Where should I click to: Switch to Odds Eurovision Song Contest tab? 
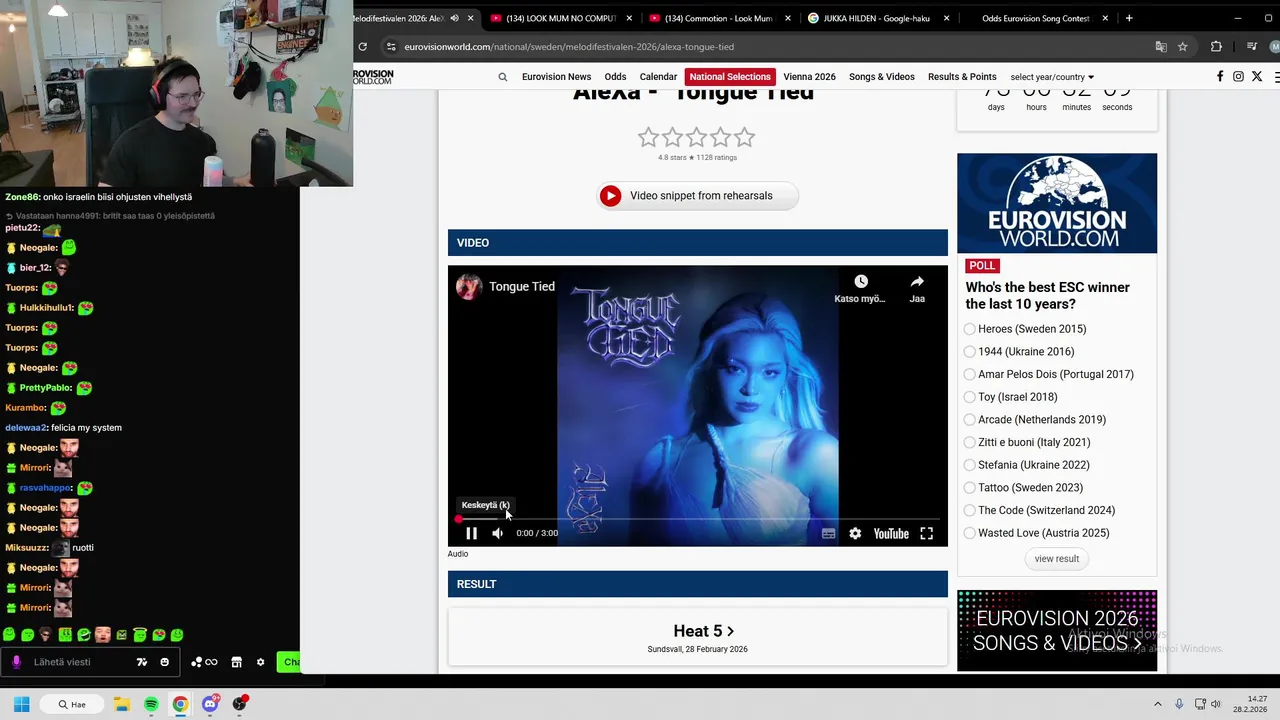click(x=1036, y=18)
